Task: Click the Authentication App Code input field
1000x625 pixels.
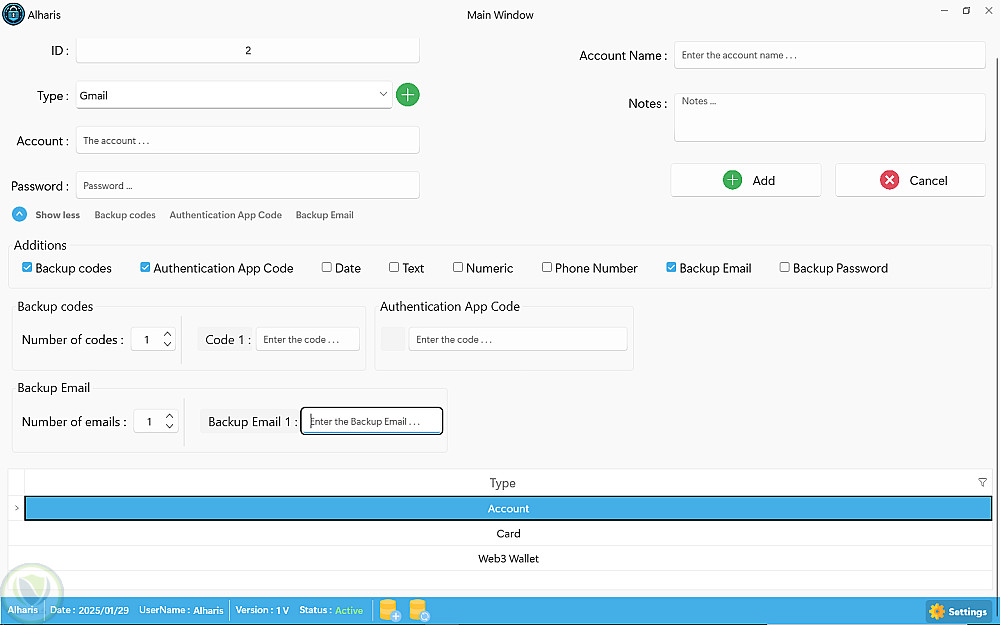Action: (518, 339)
